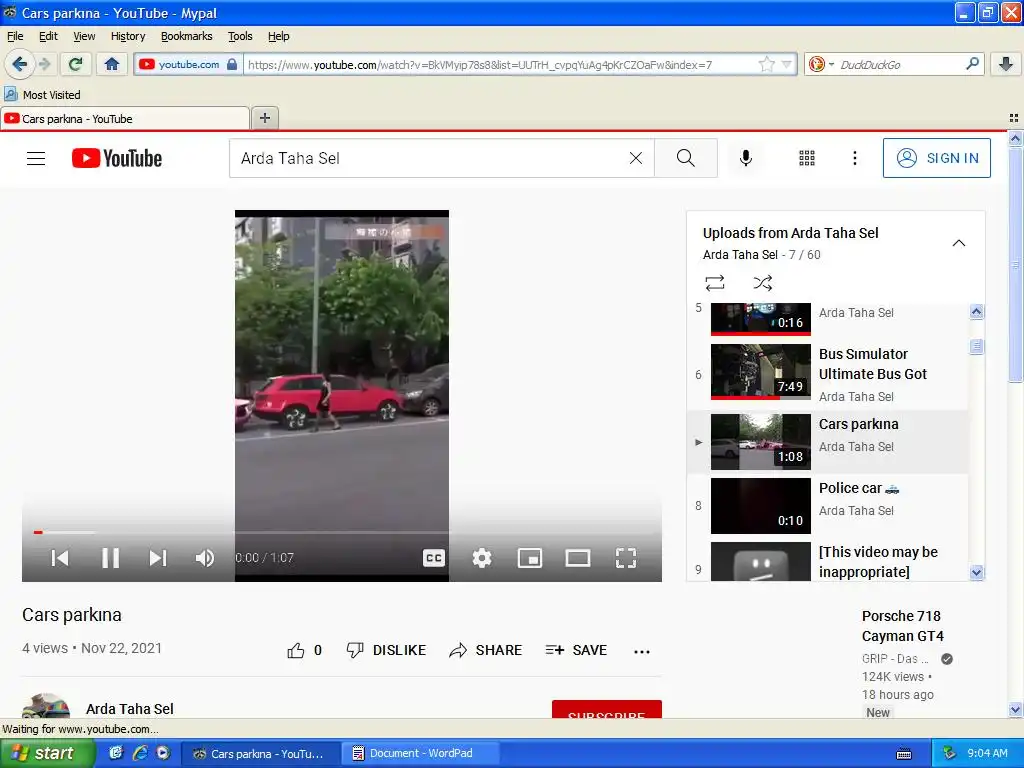Open playlist video number 5 thumbnail
Viewport: 1024px width, 768px height.
coord(761,319)
